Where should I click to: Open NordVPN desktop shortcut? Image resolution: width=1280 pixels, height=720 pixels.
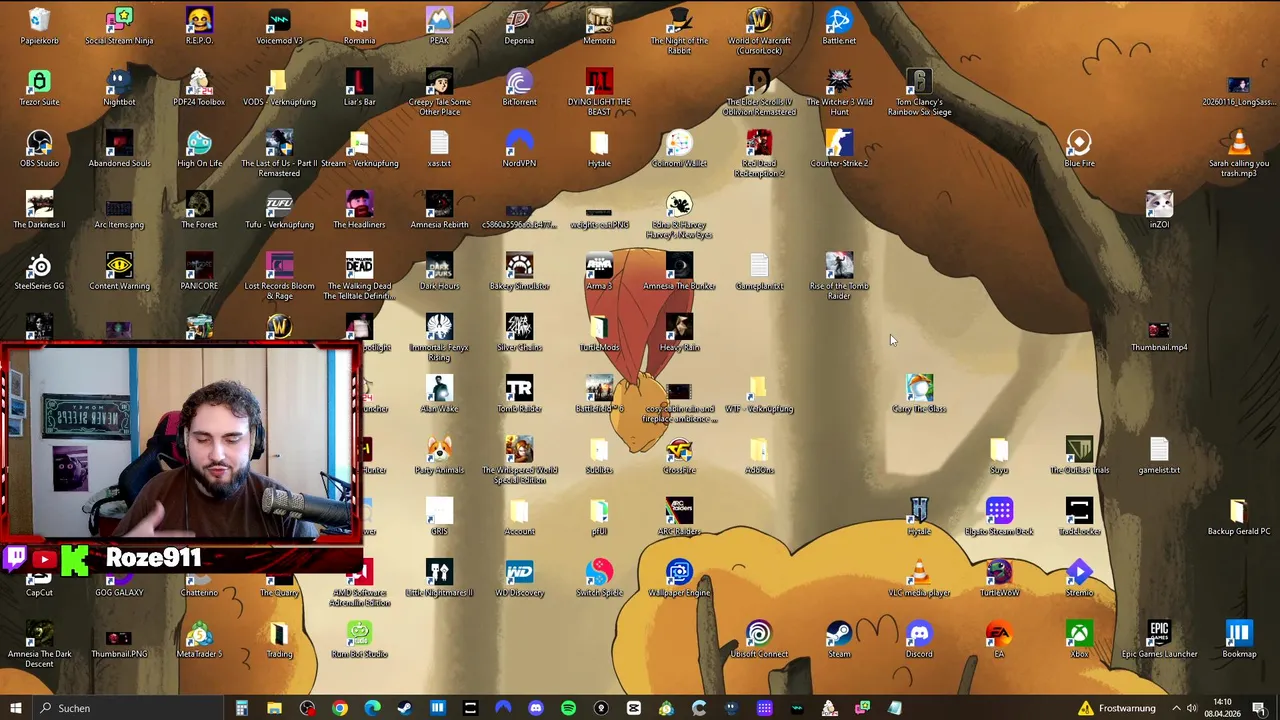[x=519, y=148]
